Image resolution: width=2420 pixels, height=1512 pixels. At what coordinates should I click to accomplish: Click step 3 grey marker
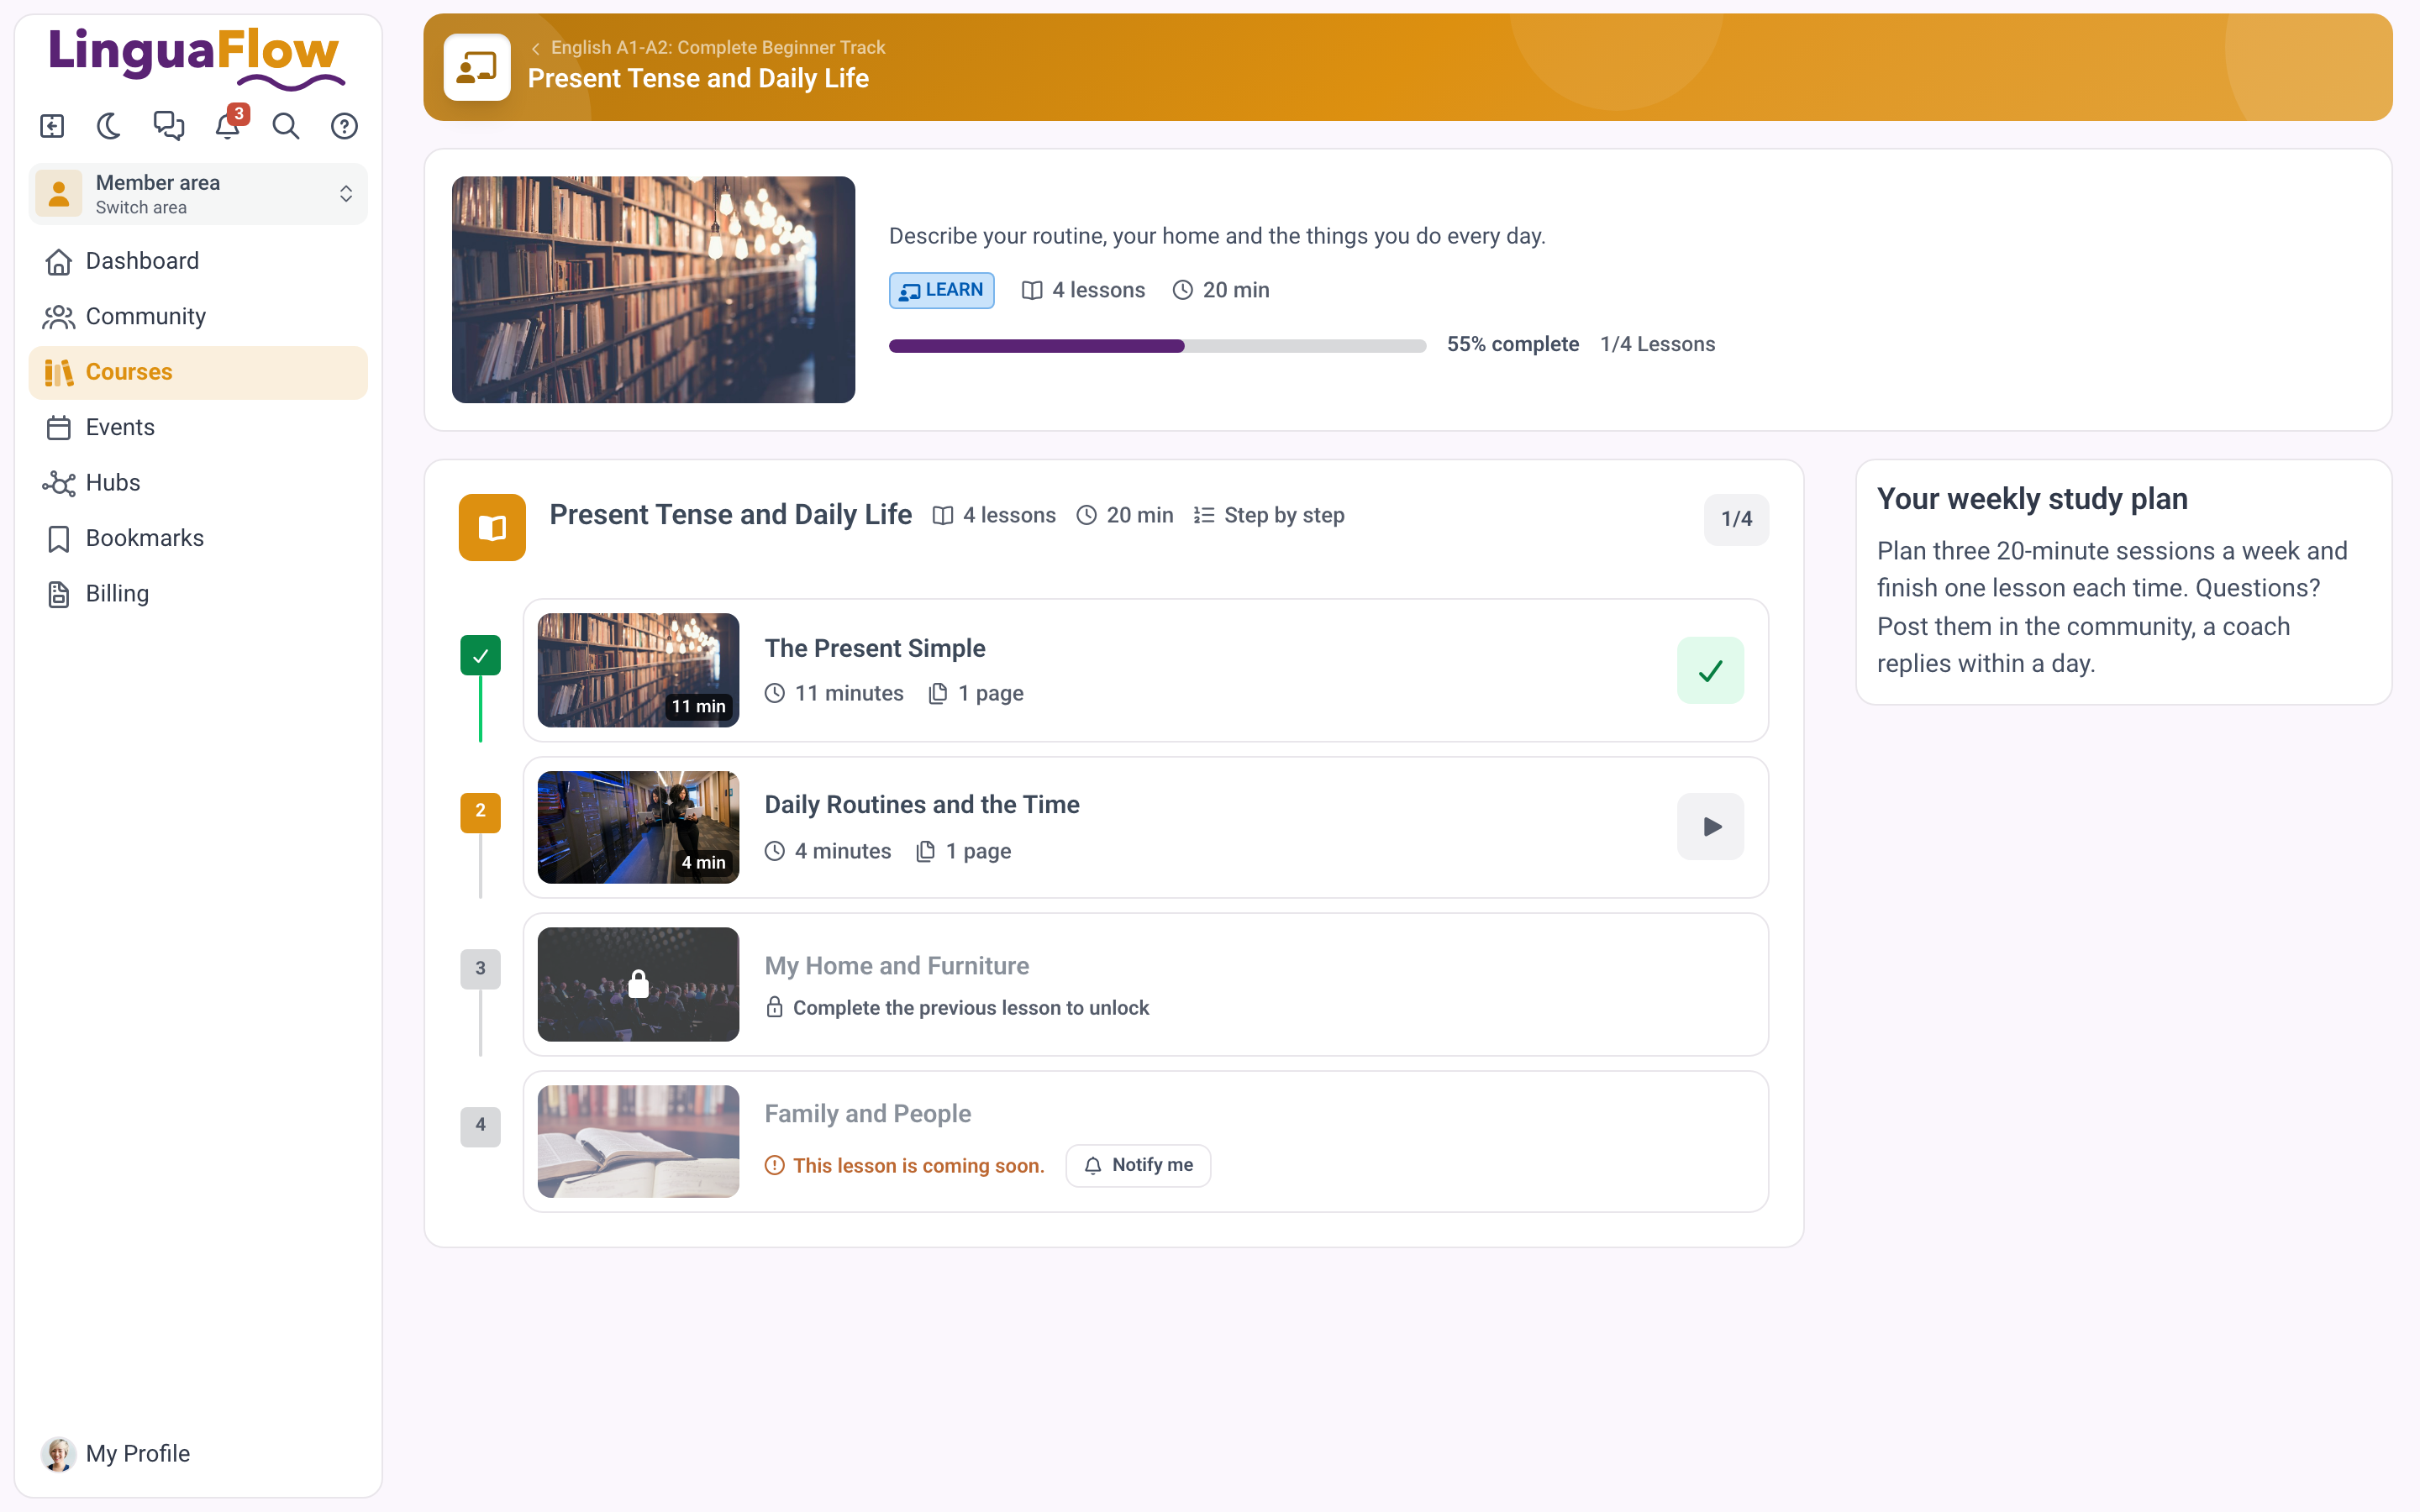pos(480,969)
